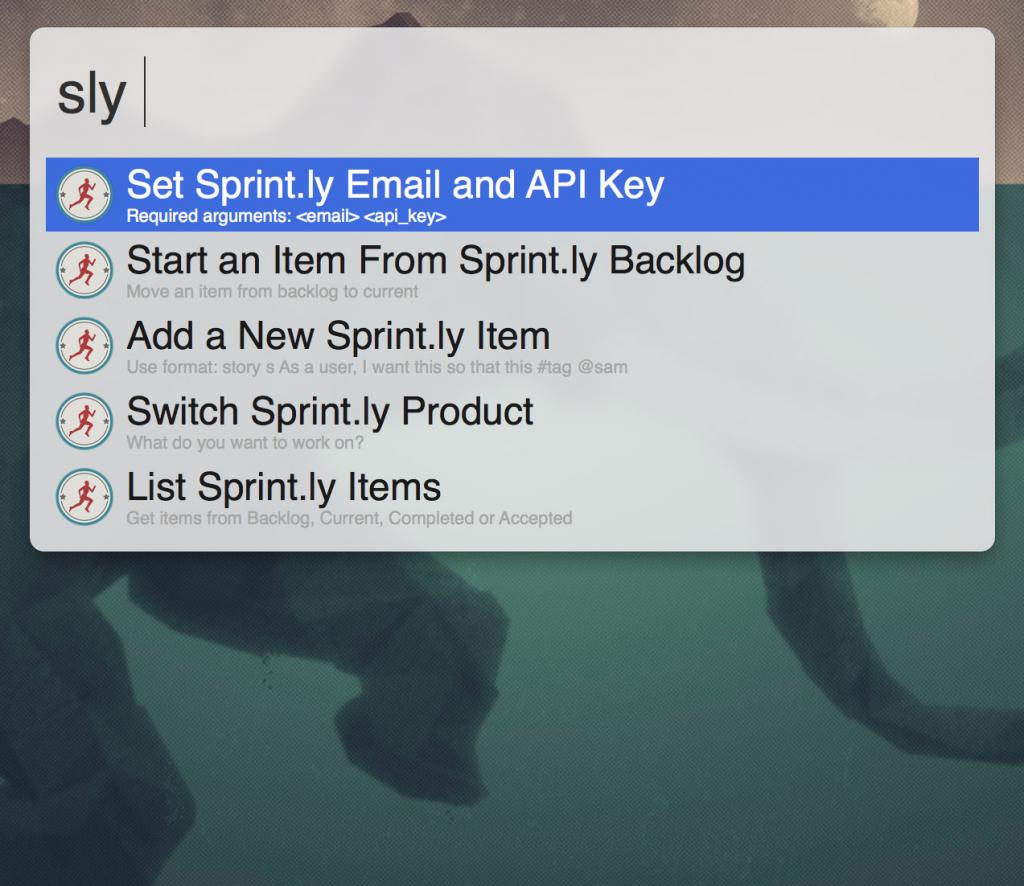
Task: Click the Switch Sprint.ly Product runner icon
Action: (x=84, y=421)
